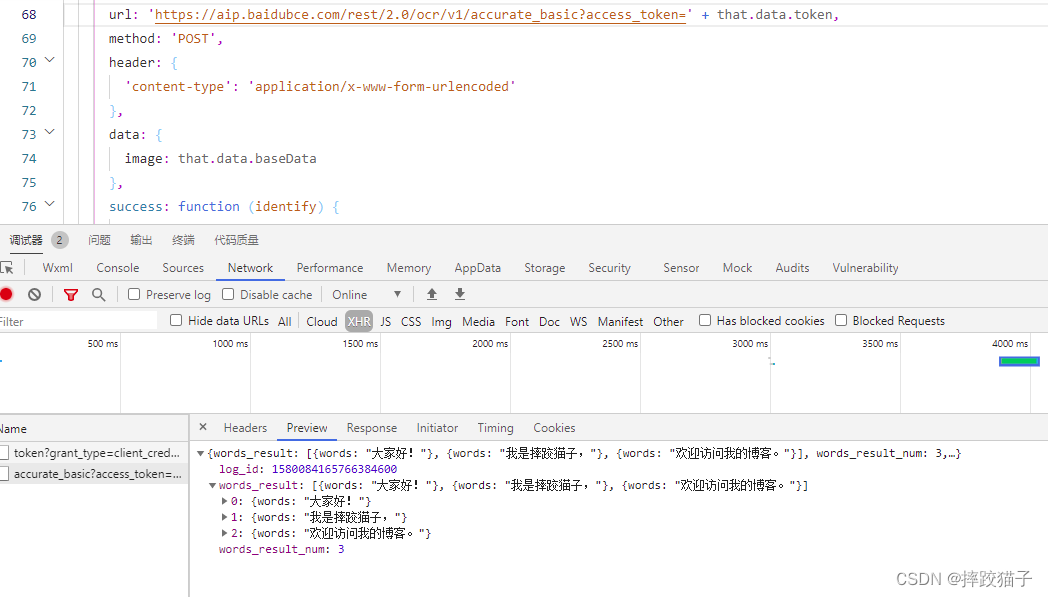Filter requests by Manifest type
Image resolution: width=1048 pixels, height=597 pixels.
point(620,322)
